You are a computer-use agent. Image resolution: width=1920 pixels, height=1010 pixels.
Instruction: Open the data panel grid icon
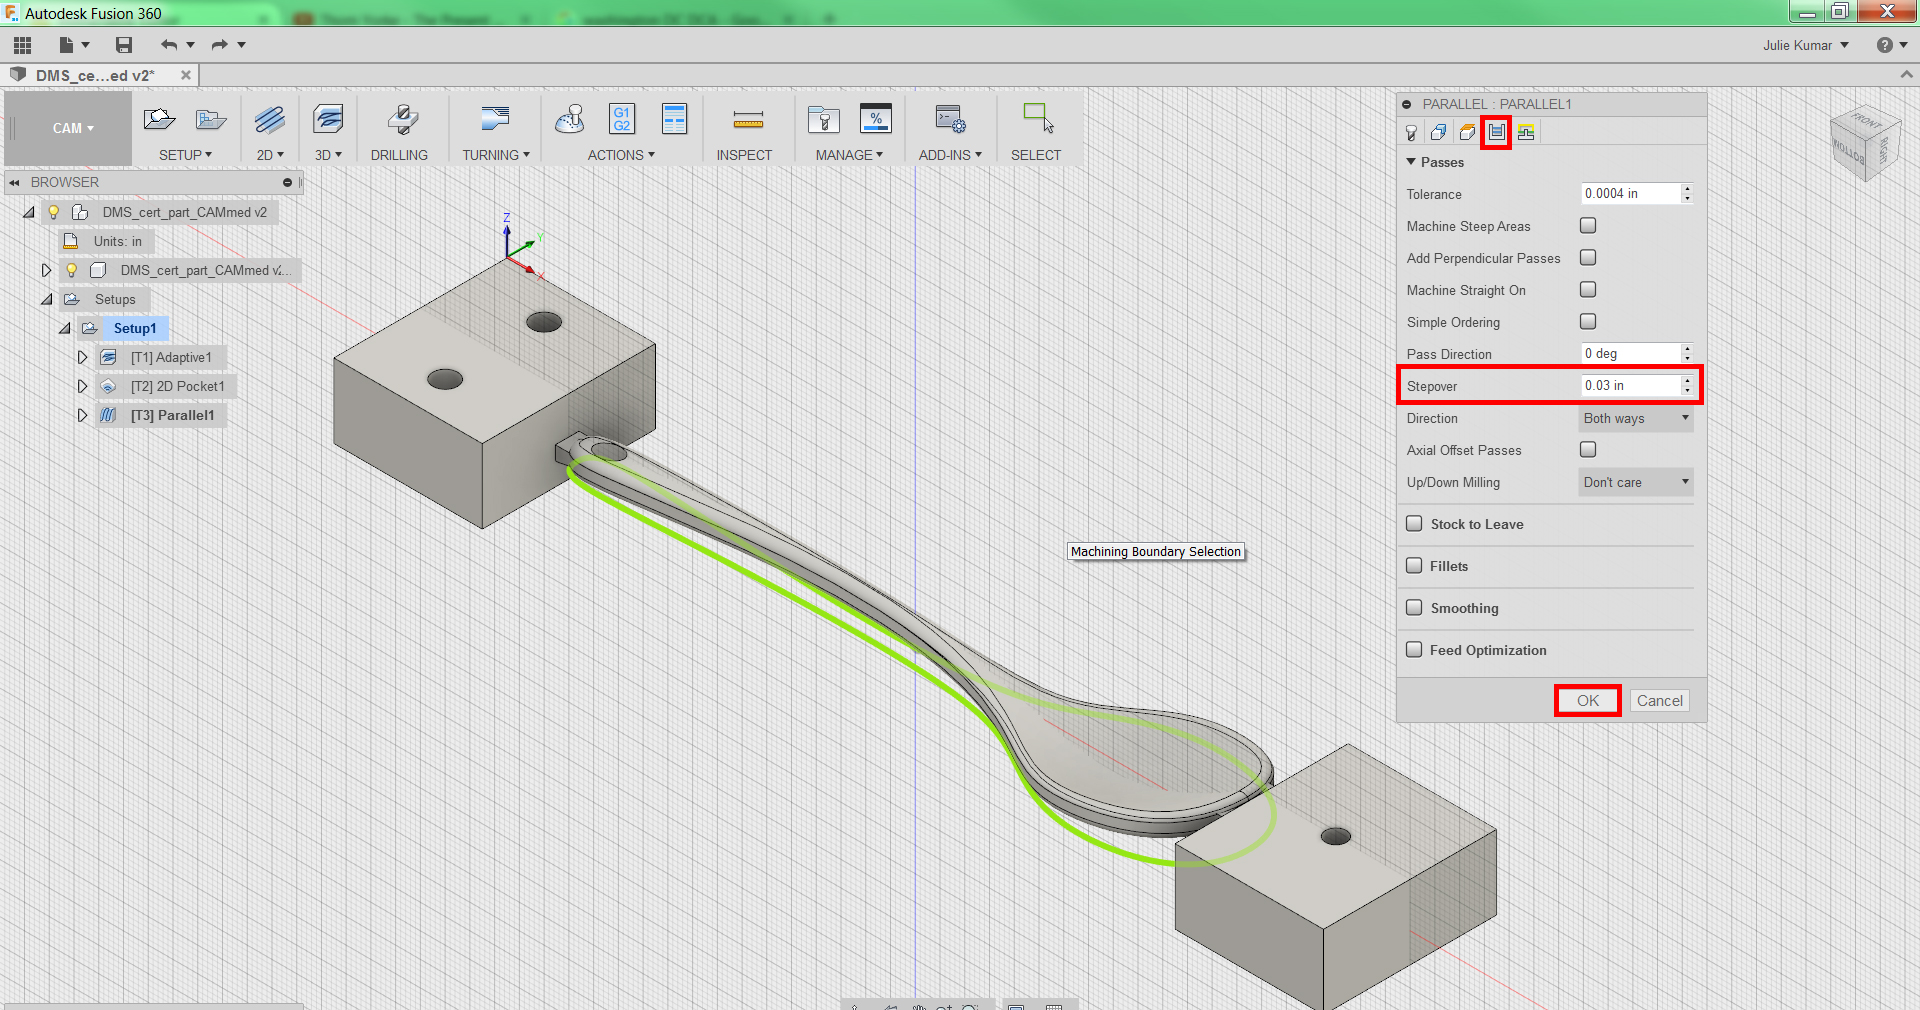(22, 45)
